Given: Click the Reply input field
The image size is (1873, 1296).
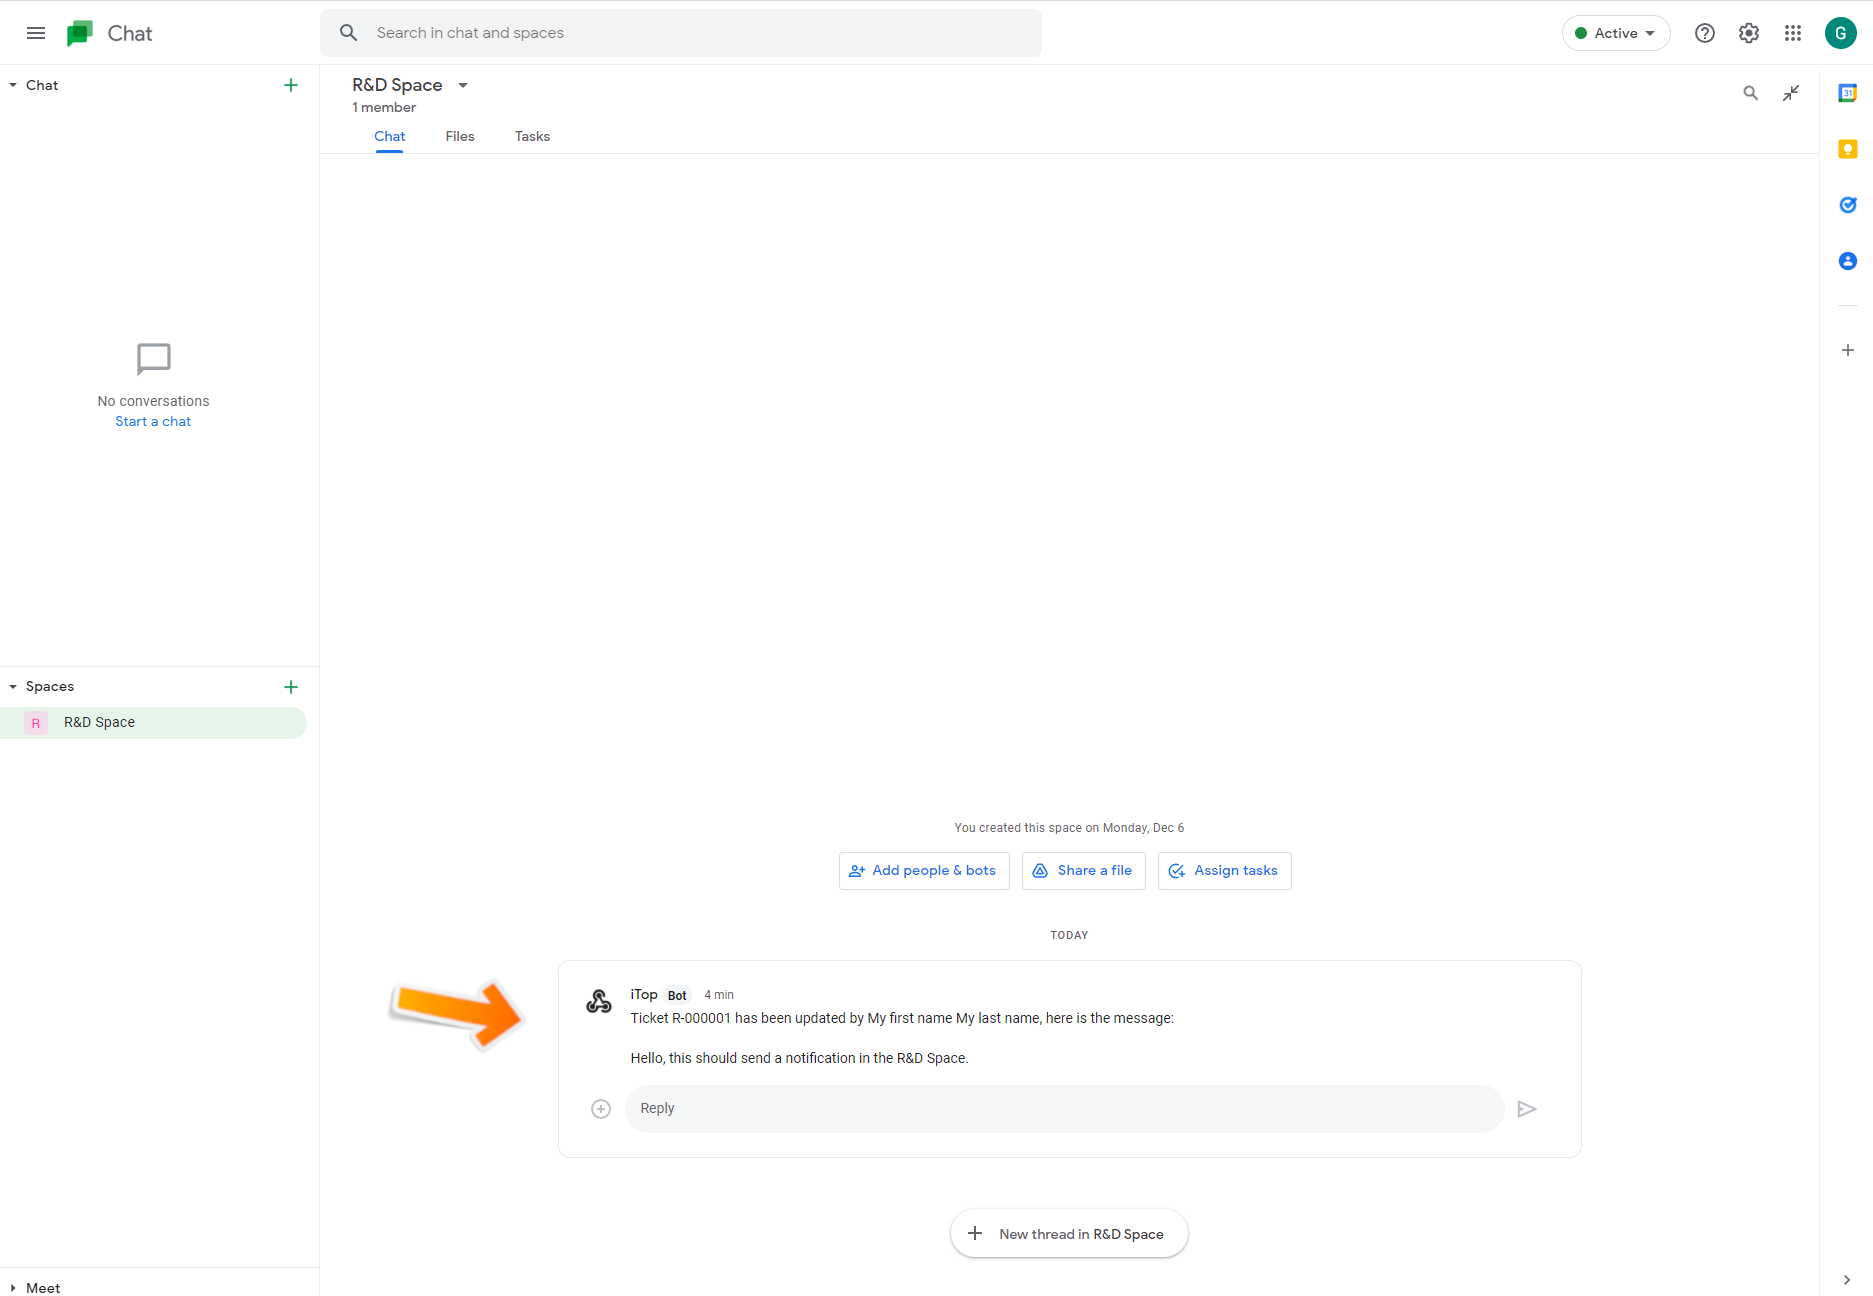Looking at the screenshot, I should tap(1064, 1109).
